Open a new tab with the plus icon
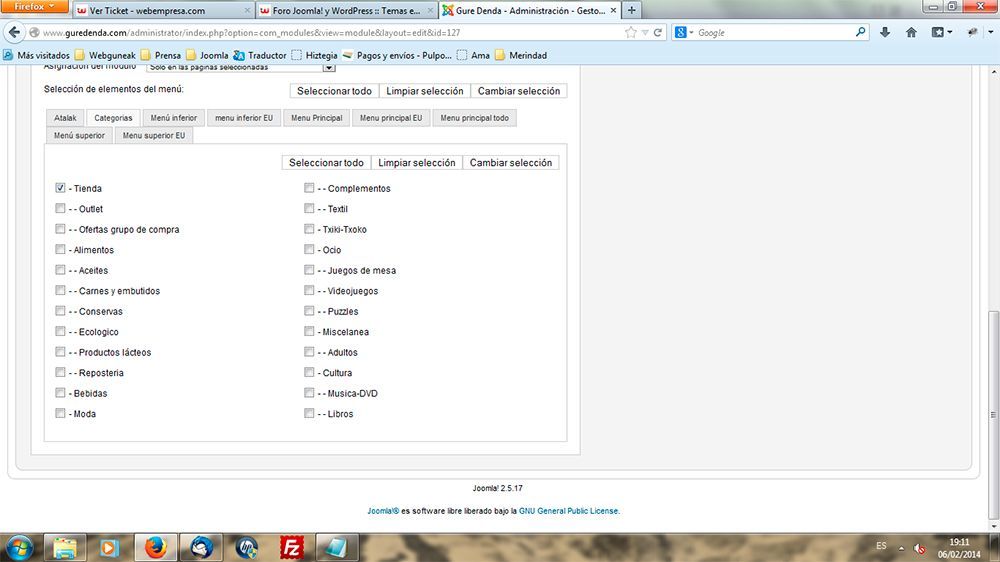The width and height of the screenshot is (1000, 562). click(x=631, y=10)
